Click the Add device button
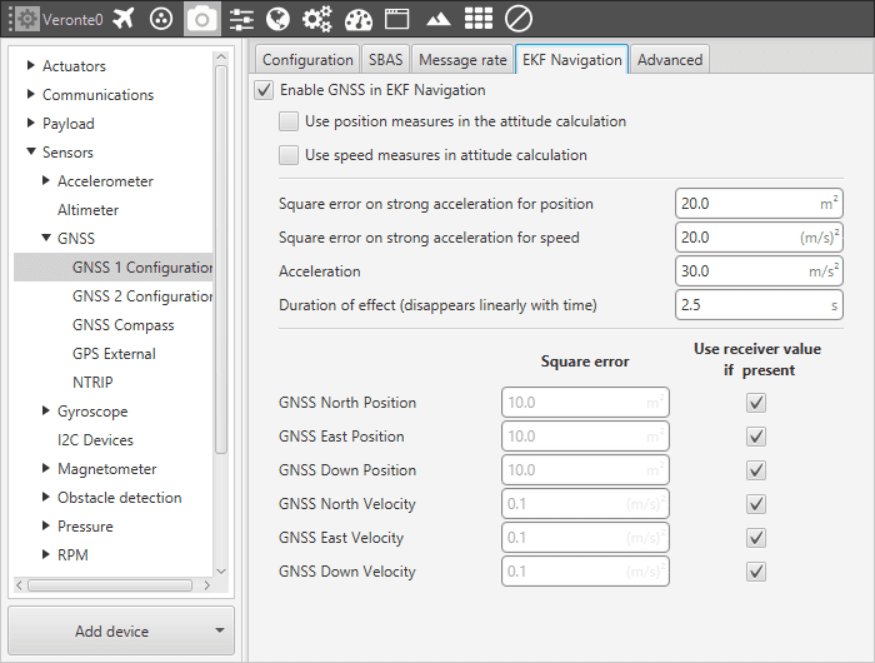The width and height of the screenshot is (875, 663). [121, 631]
